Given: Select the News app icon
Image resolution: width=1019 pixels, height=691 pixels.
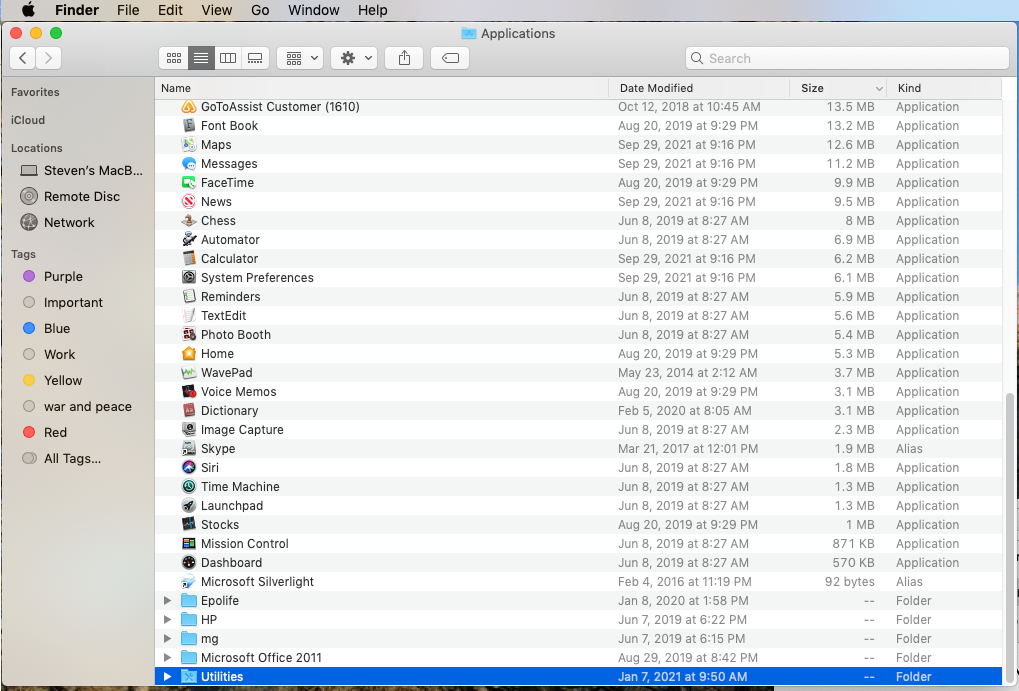Looking at the screenshot, I should click(x=188, y=202).
